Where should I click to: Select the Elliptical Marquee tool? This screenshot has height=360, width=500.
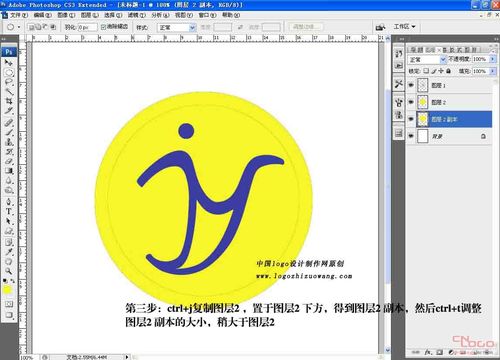pos(9,72)
